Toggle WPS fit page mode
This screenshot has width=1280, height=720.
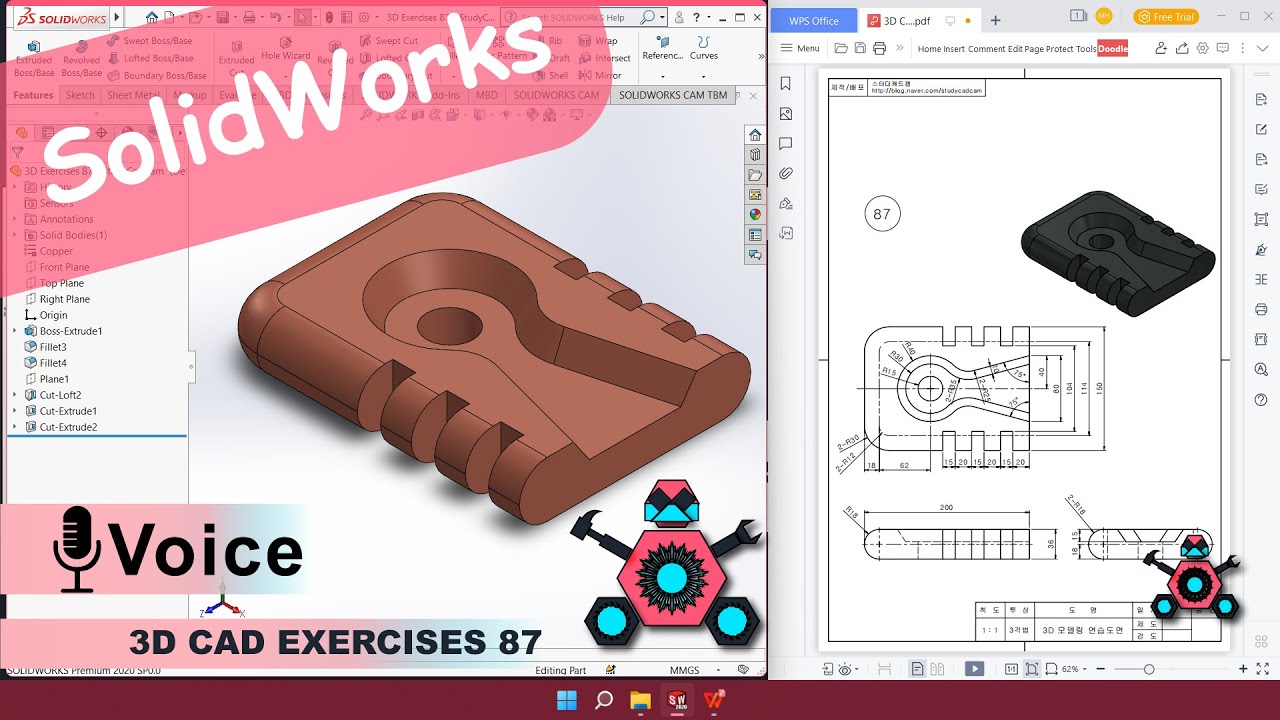click(1031, 669)
